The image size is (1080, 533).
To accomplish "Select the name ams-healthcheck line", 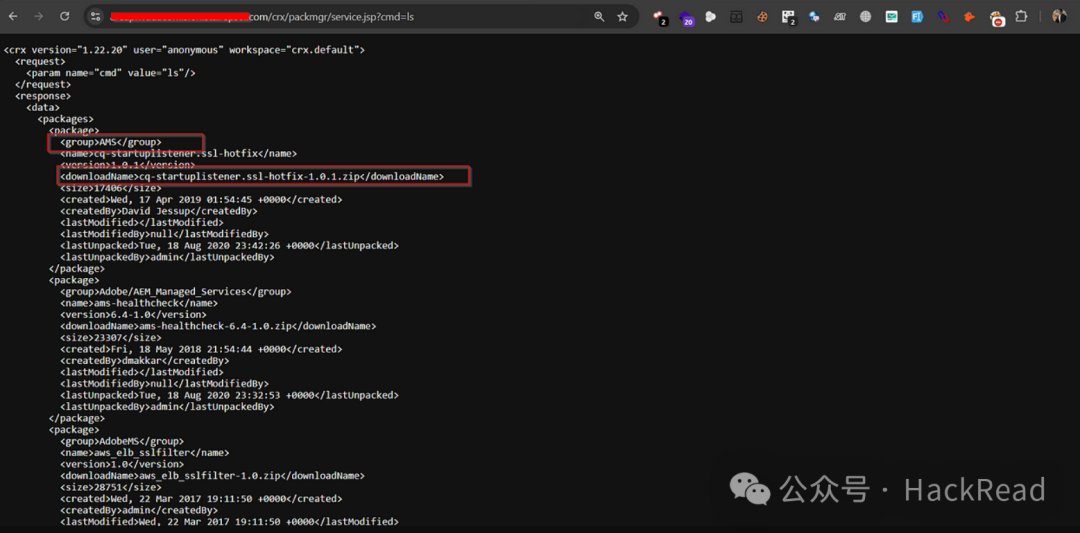I will coord(138,303).
